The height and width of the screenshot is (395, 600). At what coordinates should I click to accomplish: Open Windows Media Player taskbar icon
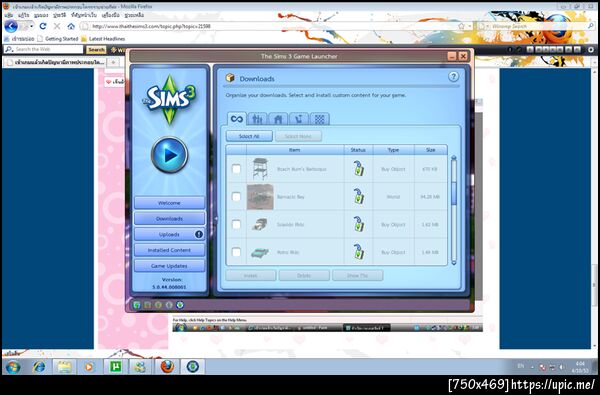tap(89, 367)
